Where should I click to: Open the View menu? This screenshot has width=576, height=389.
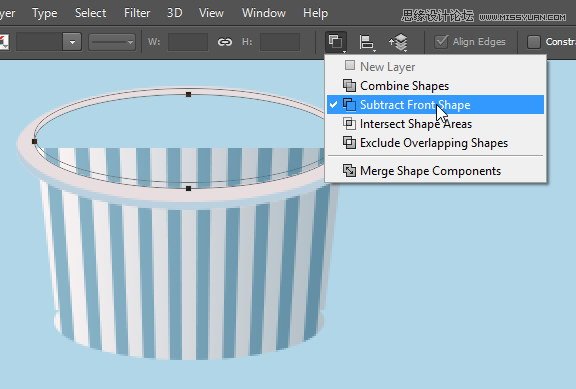(211, 13)
